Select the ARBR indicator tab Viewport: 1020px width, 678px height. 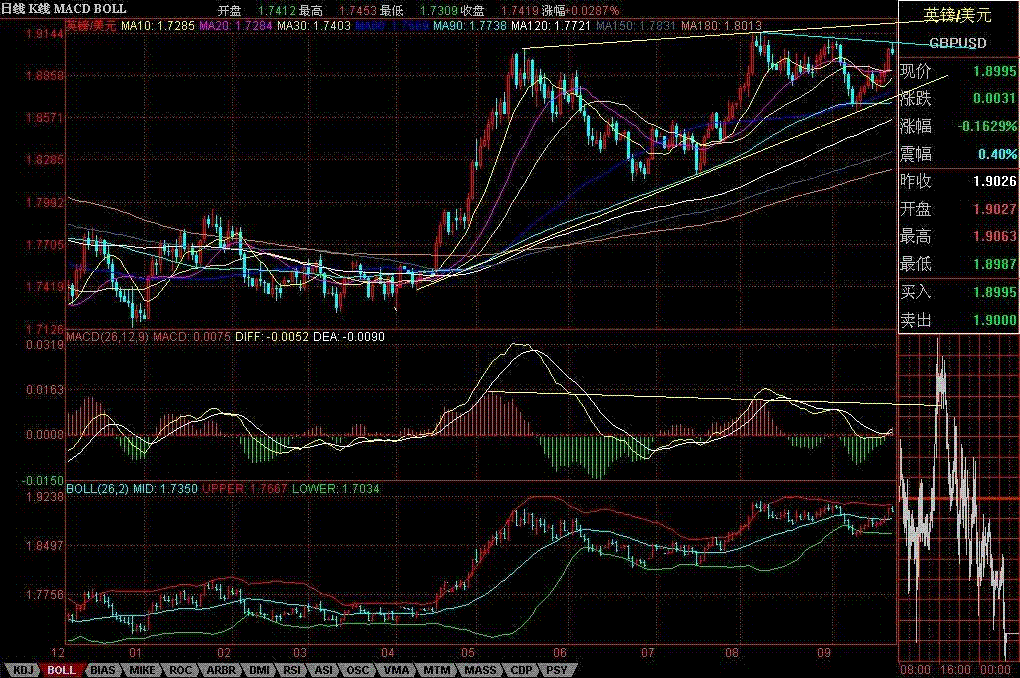pos(221,670)
